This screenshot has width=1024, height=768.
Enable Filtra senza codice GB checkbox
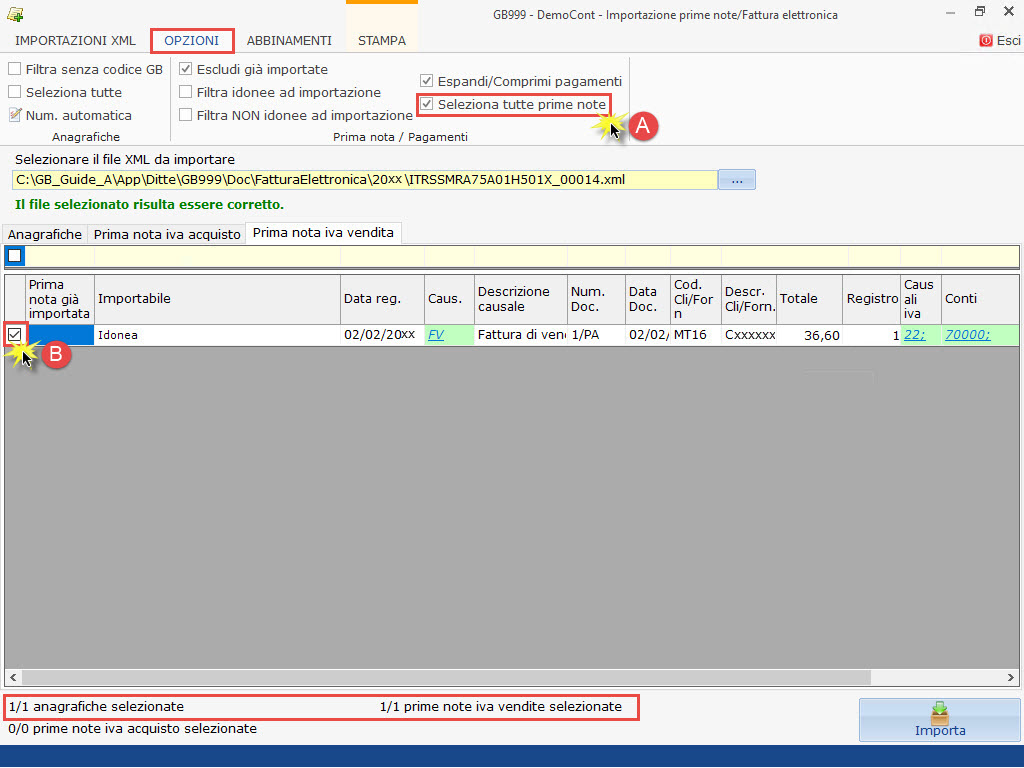tap(15, 69)
